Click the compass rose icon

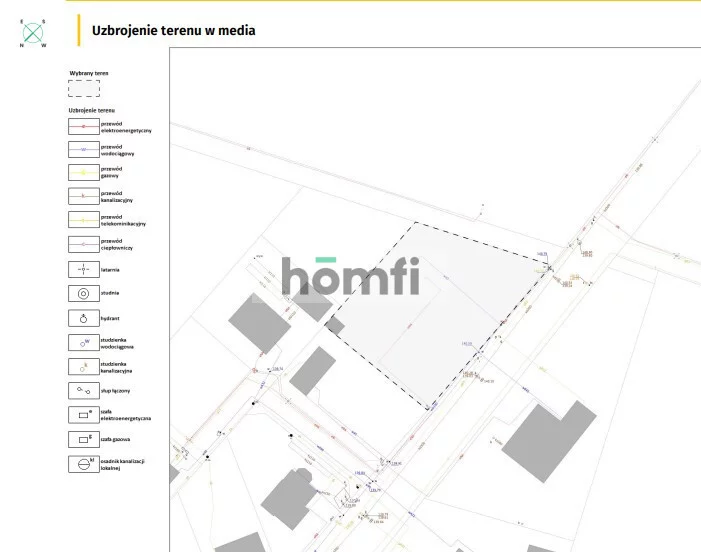33,33
